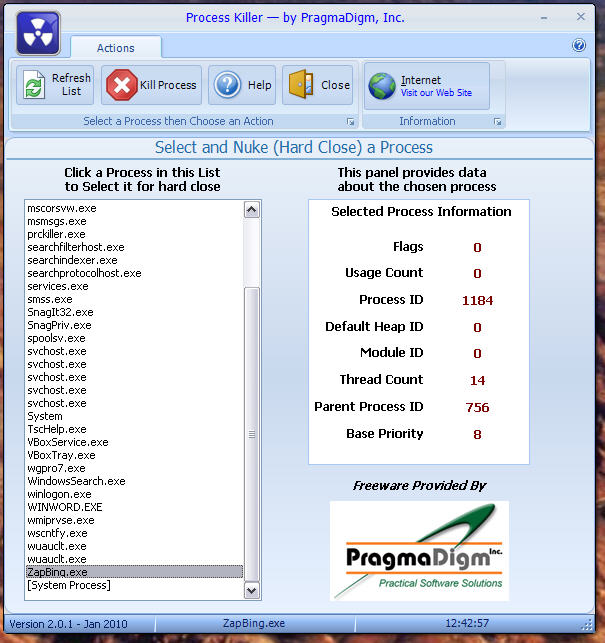
Task: Click the ribbon help icon at top right
Action: [578, 46]
